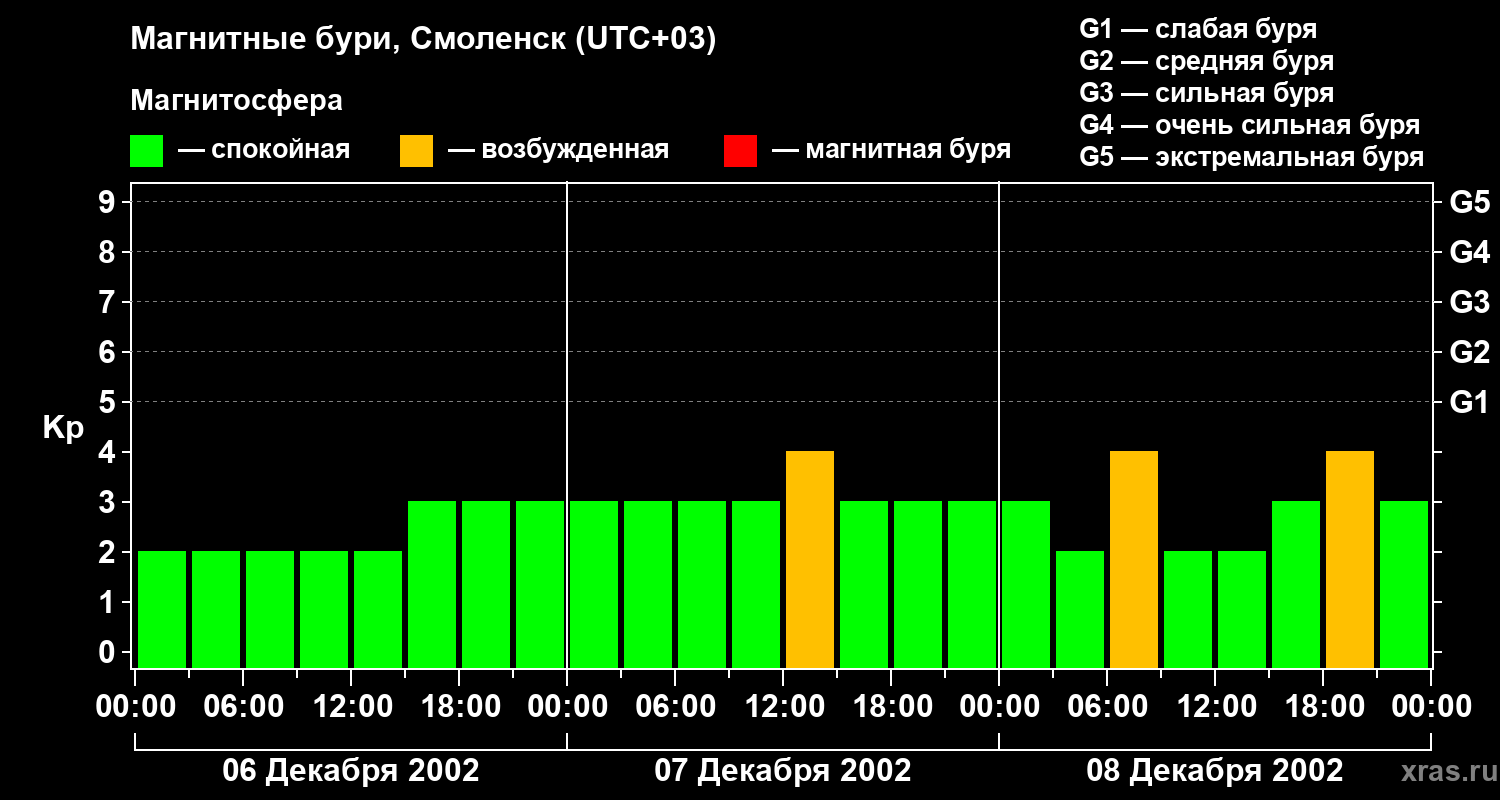Image resolution: width=1500 pixels, height=800 pixels.
Task: Click the '— магнитная буря' legend text
Action: click(x=892, y=151)
